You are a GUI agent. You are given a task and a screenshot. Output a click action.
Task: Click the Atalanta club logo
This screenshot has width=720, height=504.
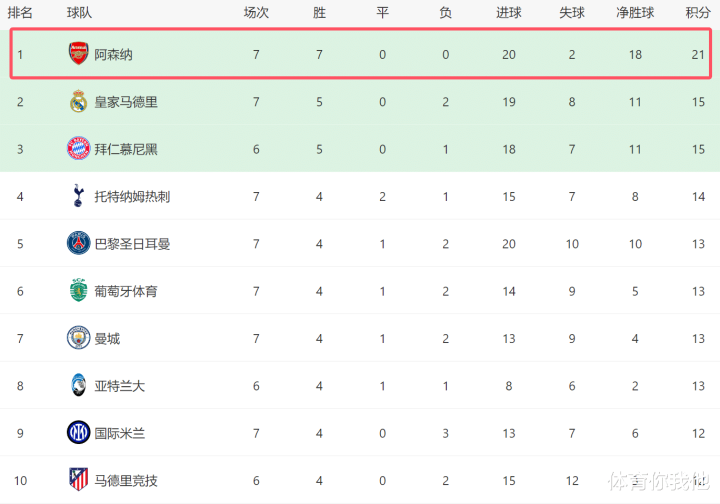(x=78, y=386)
